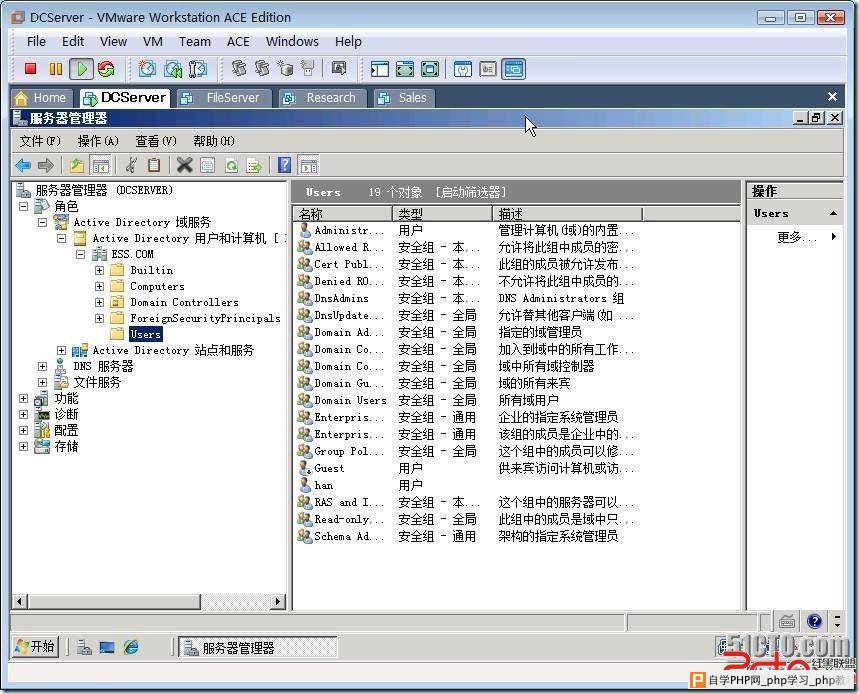The image size is (859, 694).
Task: Open the VMware ACE menu
Action: click(238, 42)
